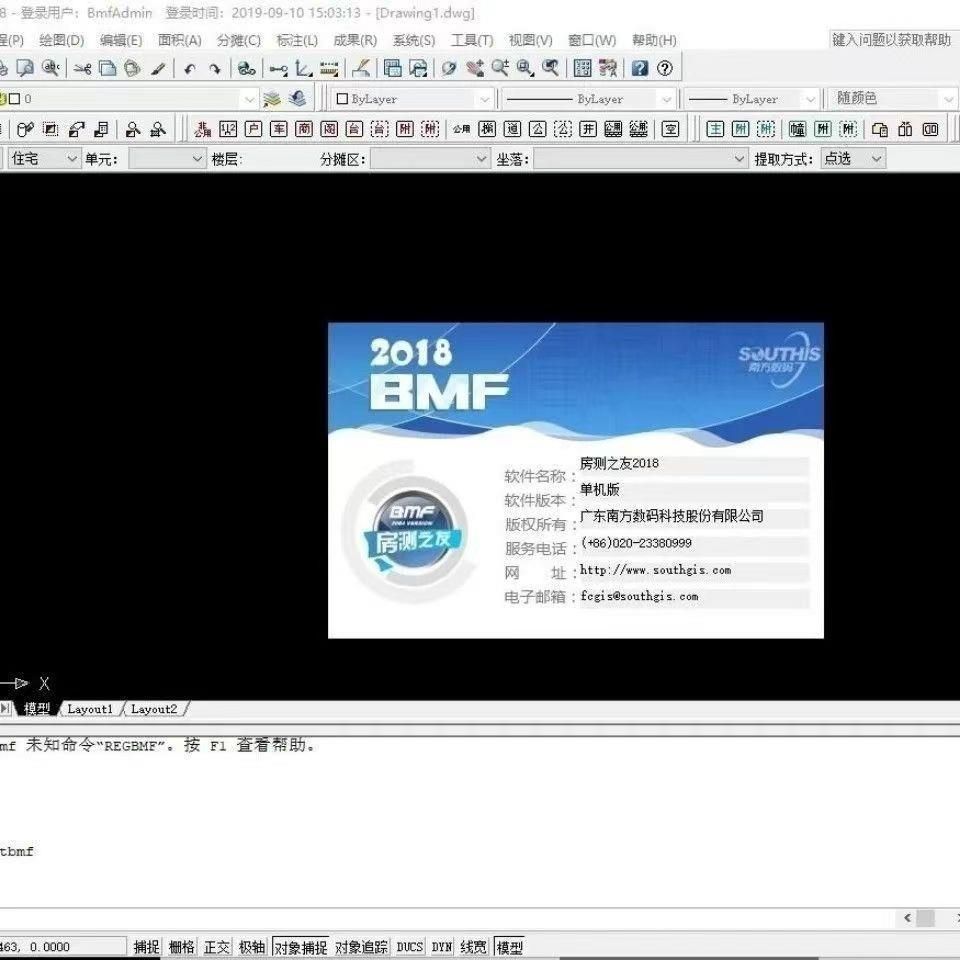
Task: Select the 商 commercial type icon
Action: pyautogui.click(x=304, y=129)
